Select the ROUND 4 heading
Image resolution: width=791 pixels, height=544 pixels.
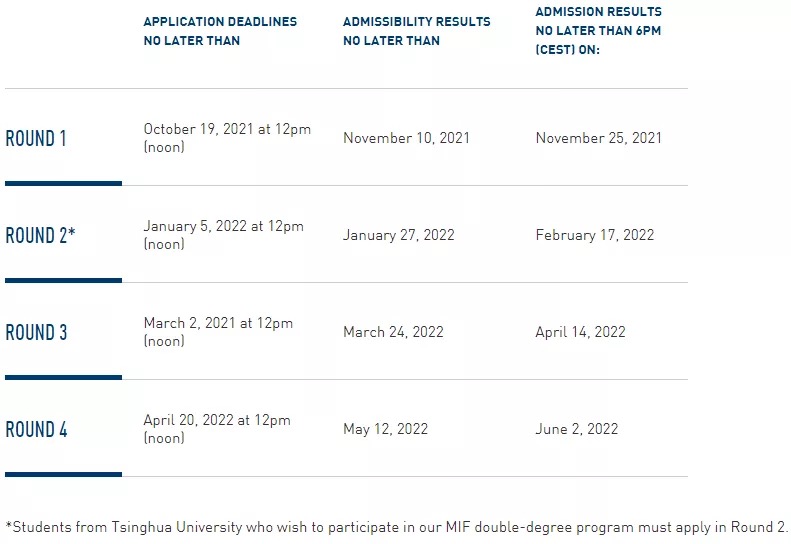36,429
